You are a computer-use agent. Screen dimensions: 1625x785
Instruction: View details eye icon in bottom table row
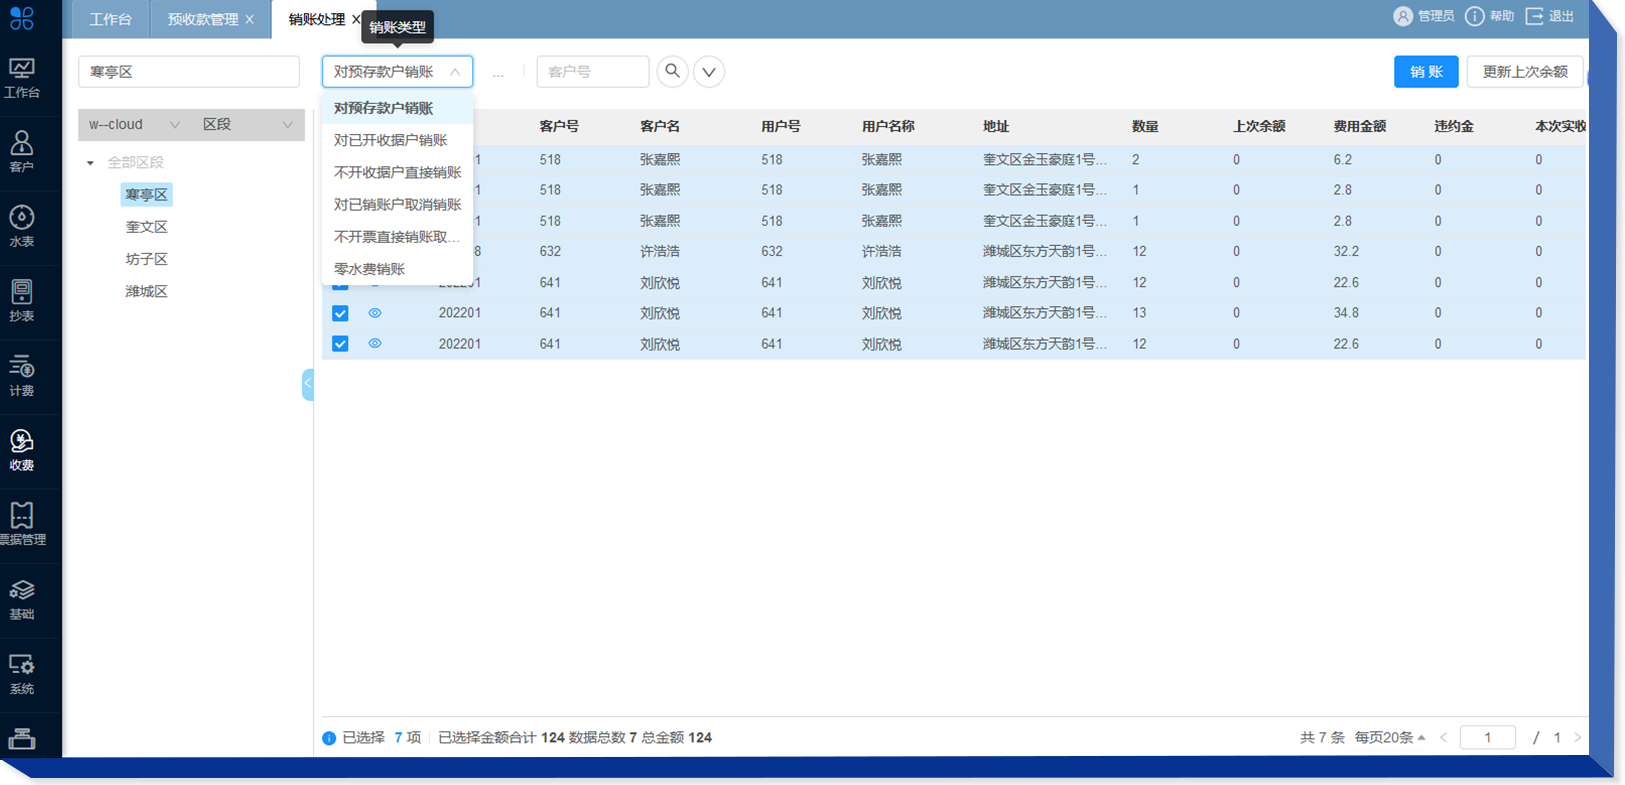(375, 343)
